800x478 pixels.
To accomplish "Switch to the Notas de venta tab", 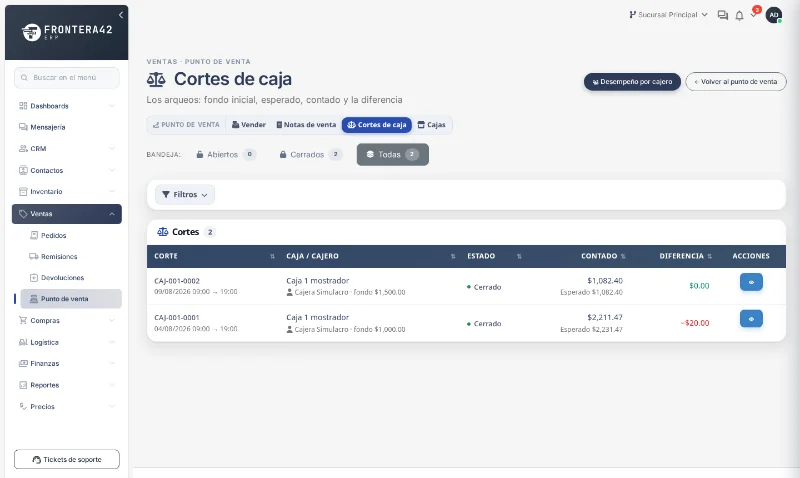I will tap(306, 124).
